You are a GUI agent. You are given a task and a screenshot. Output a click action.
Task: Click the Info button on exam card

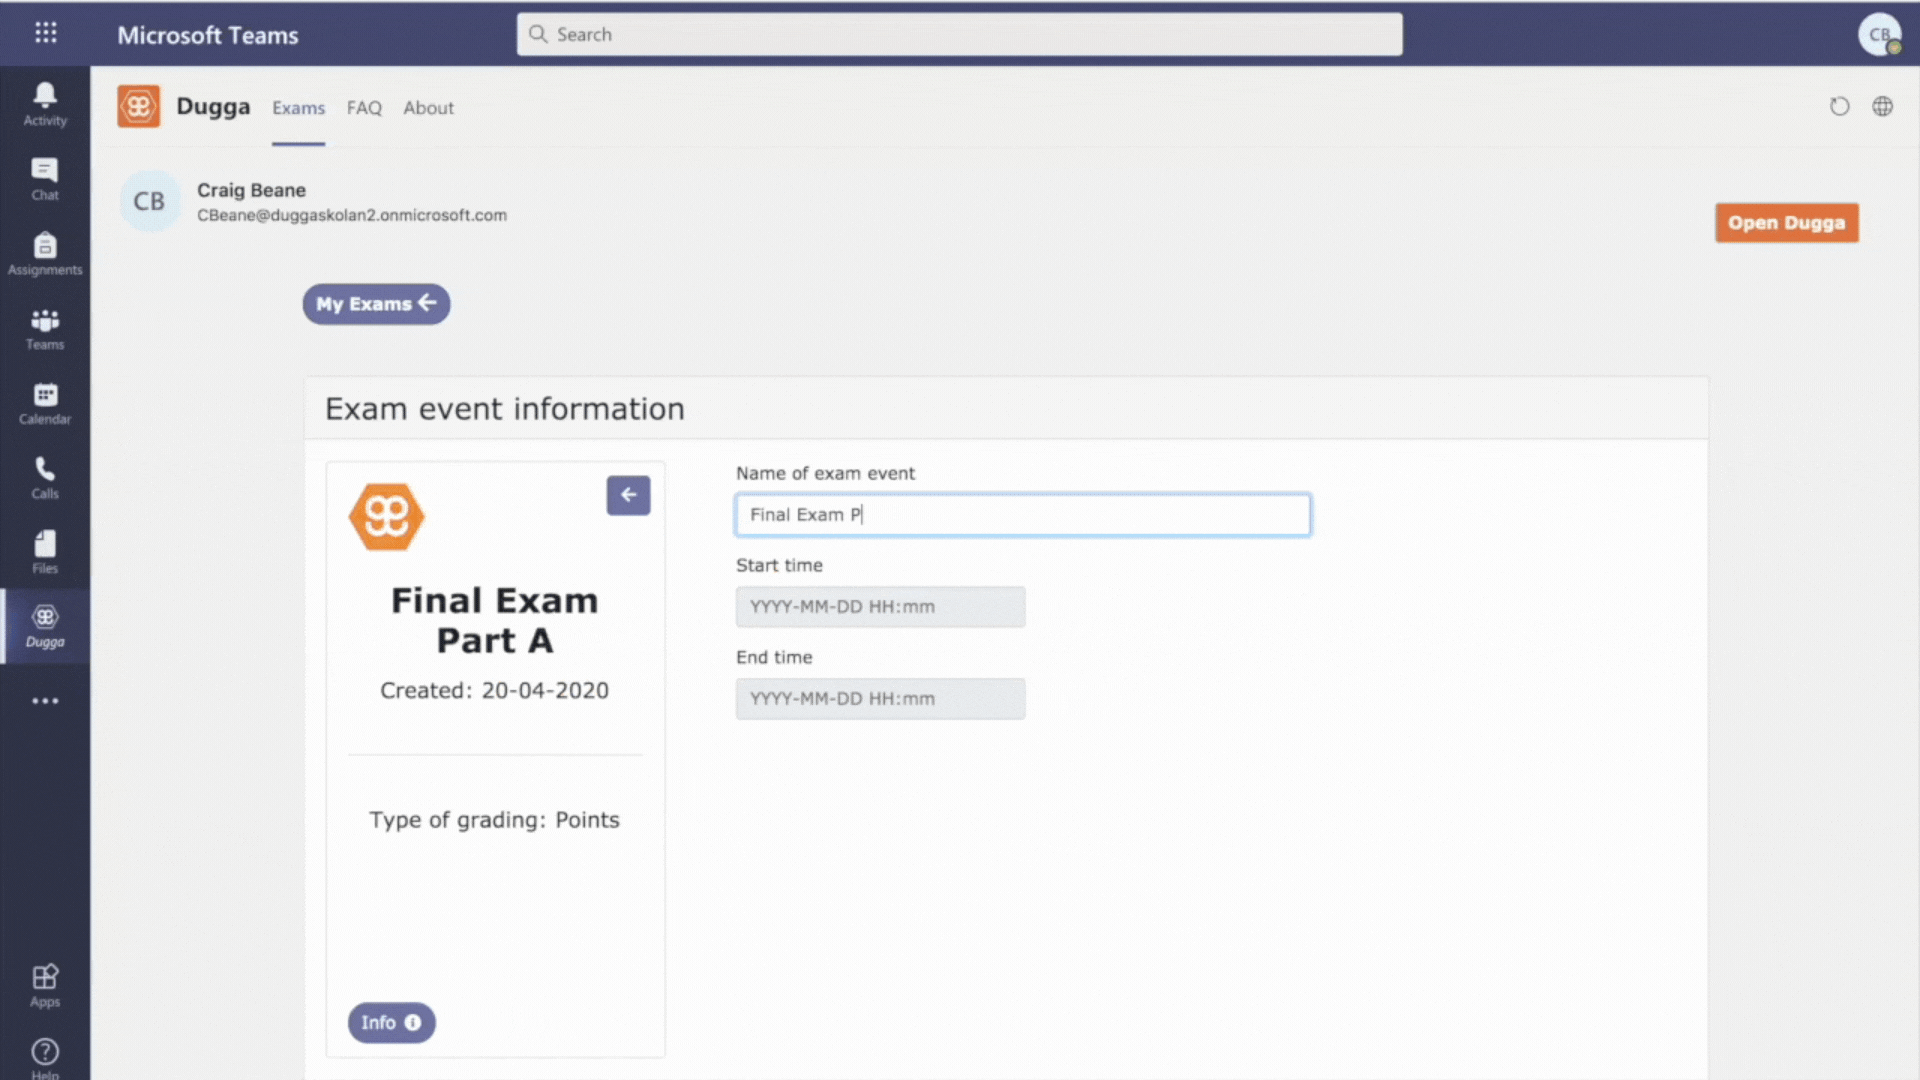click(391, 1023)
